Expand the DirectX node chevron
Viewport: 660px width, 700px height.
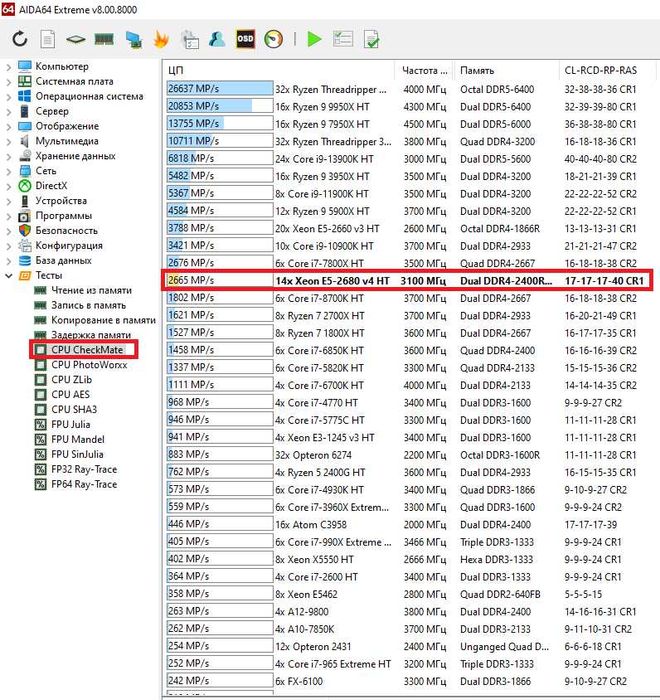[8, 186]
